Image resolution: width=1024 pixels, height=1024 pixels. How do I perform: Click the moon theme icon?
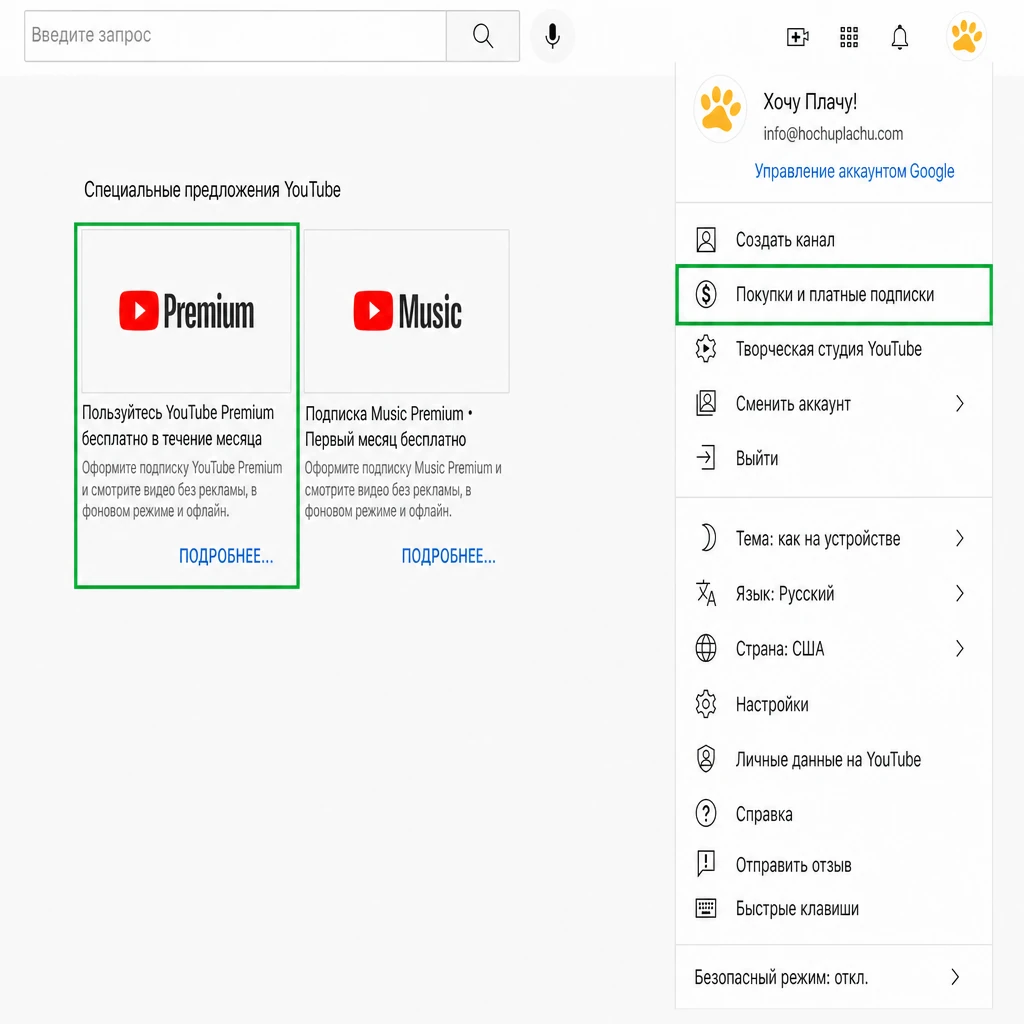click(708, 538)
